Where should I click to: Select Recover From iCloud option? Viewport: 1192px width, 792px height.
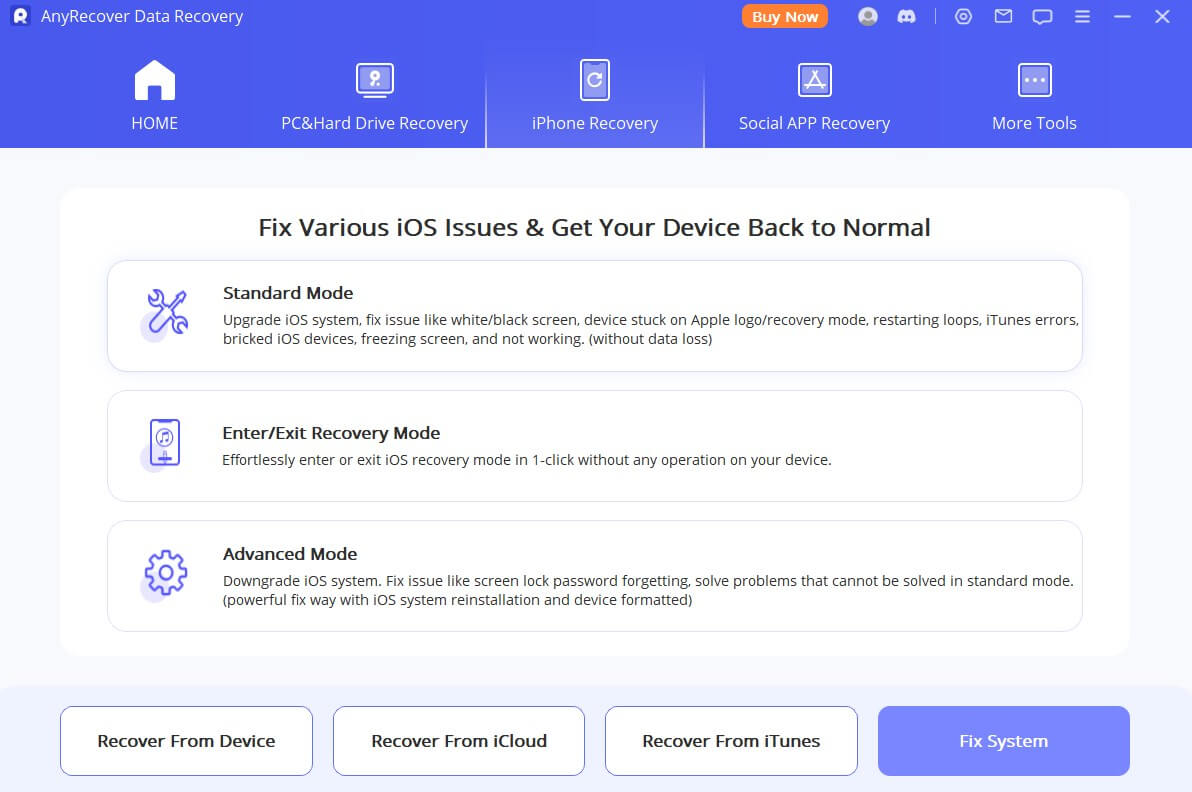tap(459, 741)
